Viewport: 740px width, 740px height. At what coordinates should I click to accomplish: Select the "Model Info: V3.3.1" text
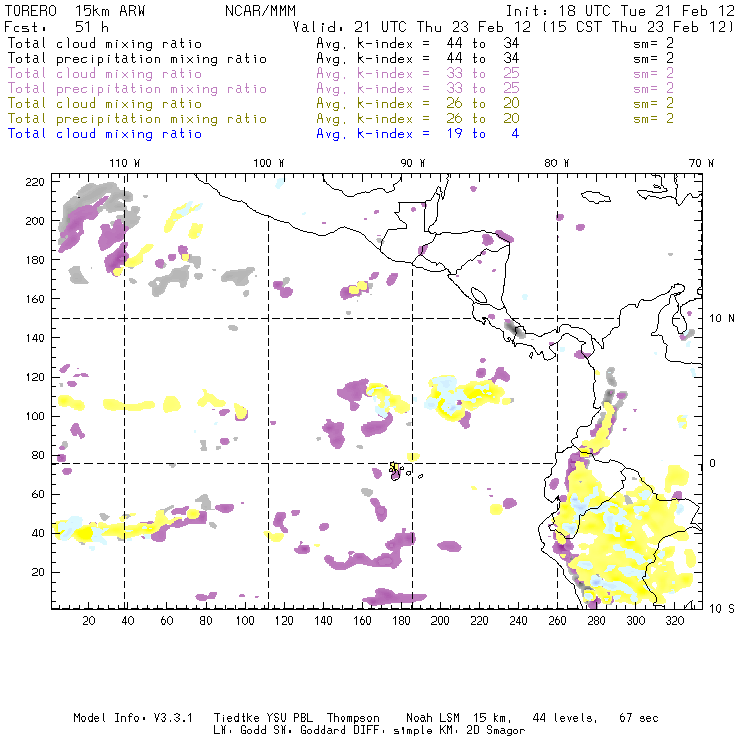[133, 718]
